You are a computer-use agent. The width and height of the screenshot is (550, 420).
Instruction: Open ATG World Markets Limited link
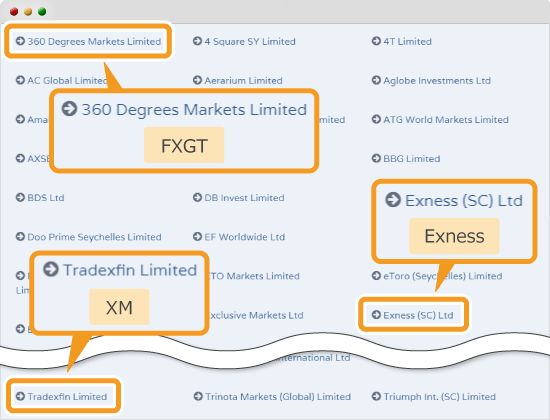(446, 120)
